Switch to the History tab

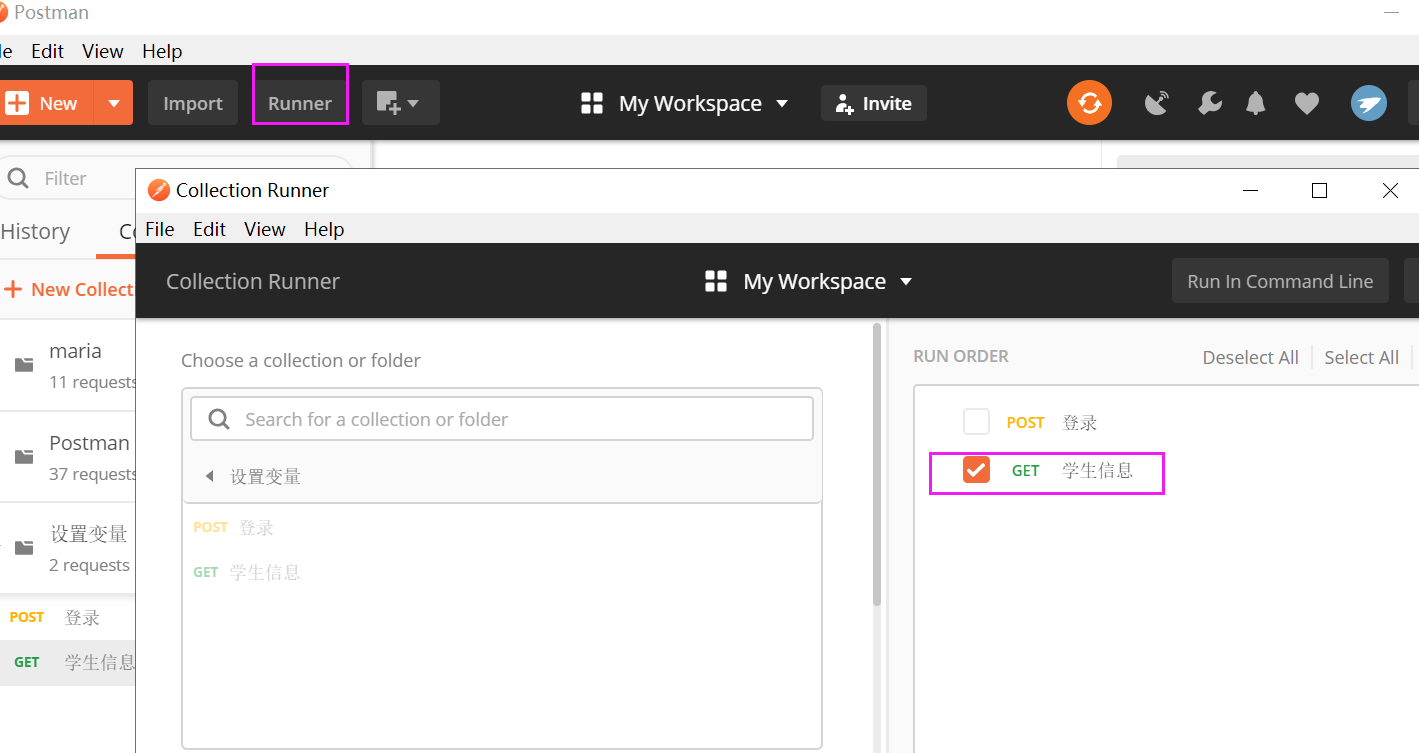35,231
